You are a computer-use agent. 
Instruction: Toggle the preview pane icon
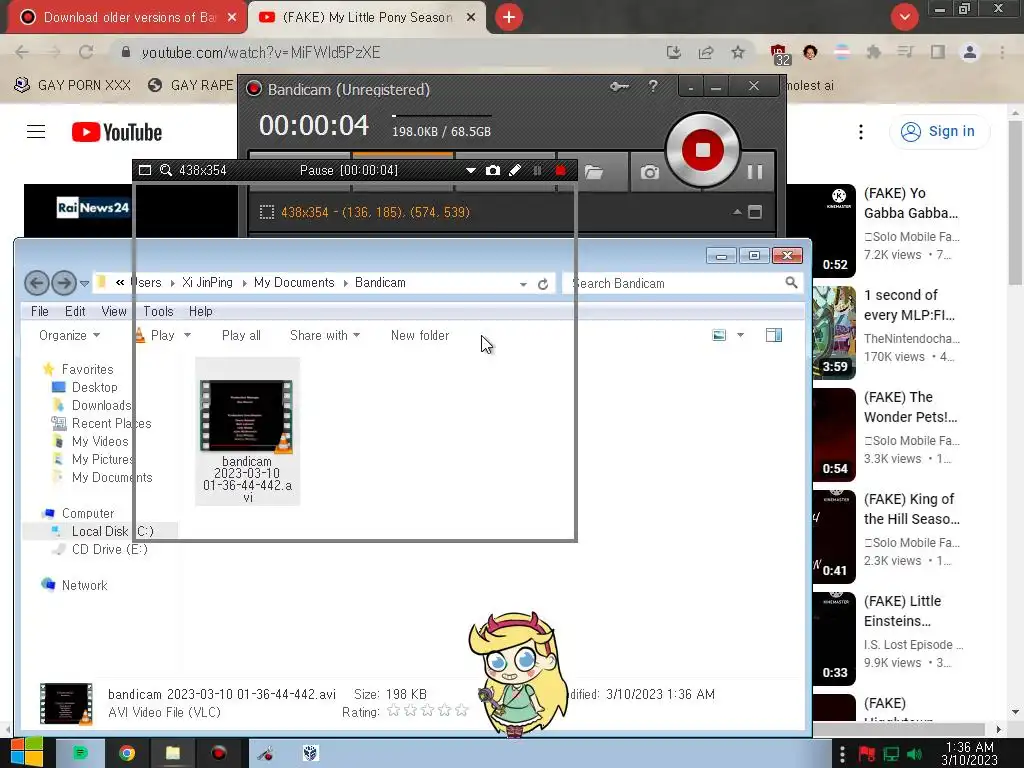click(x=774, y=335)
